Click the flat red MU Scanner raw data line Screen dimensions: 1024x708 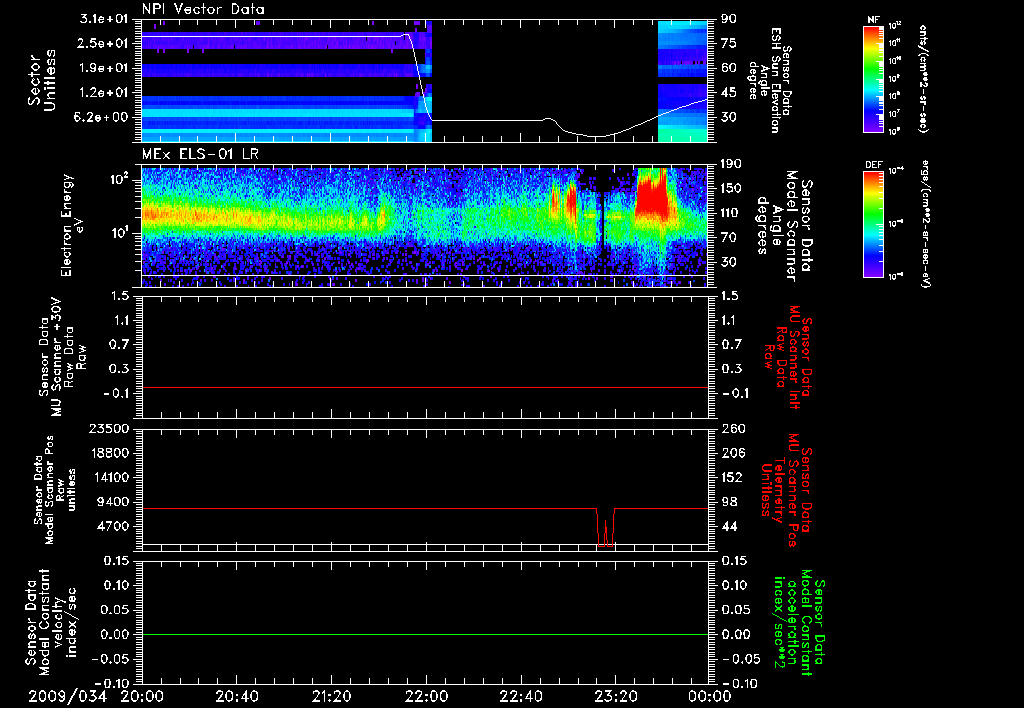tap(425, 387)
